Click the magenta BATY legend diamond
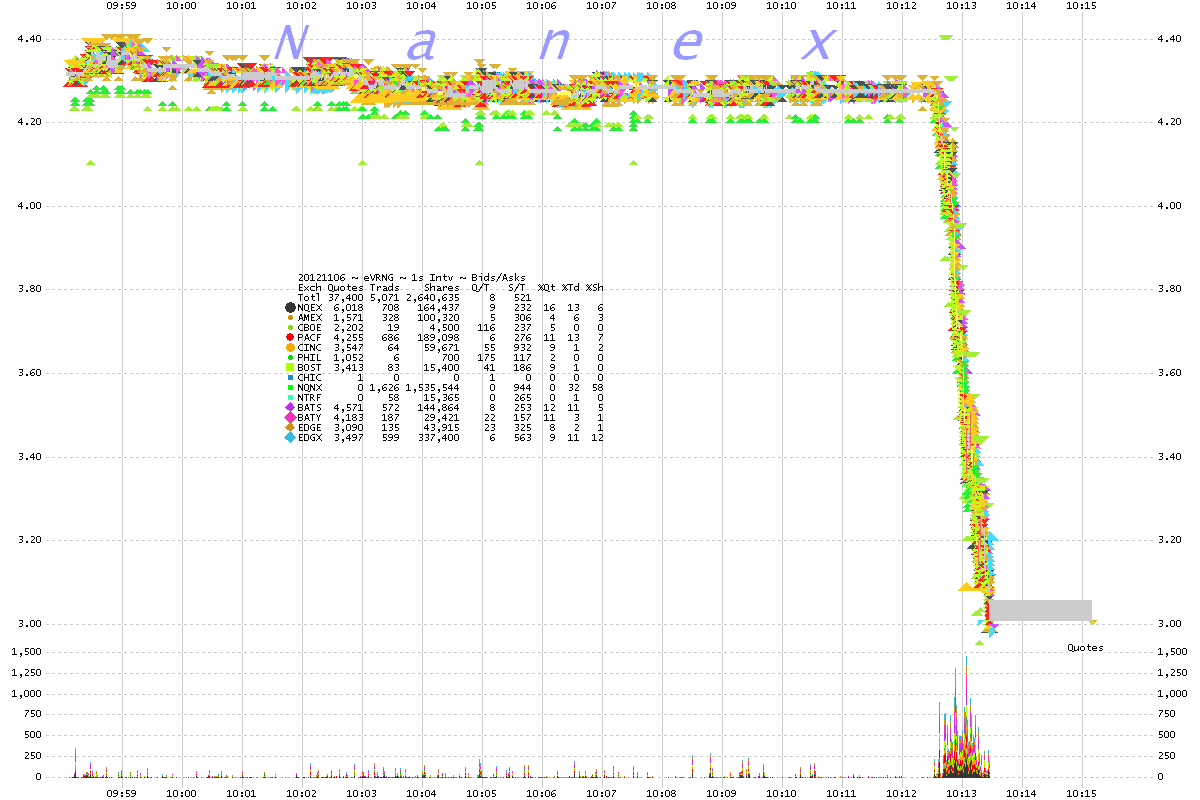Screen dimensions: 1200x800 290,417
